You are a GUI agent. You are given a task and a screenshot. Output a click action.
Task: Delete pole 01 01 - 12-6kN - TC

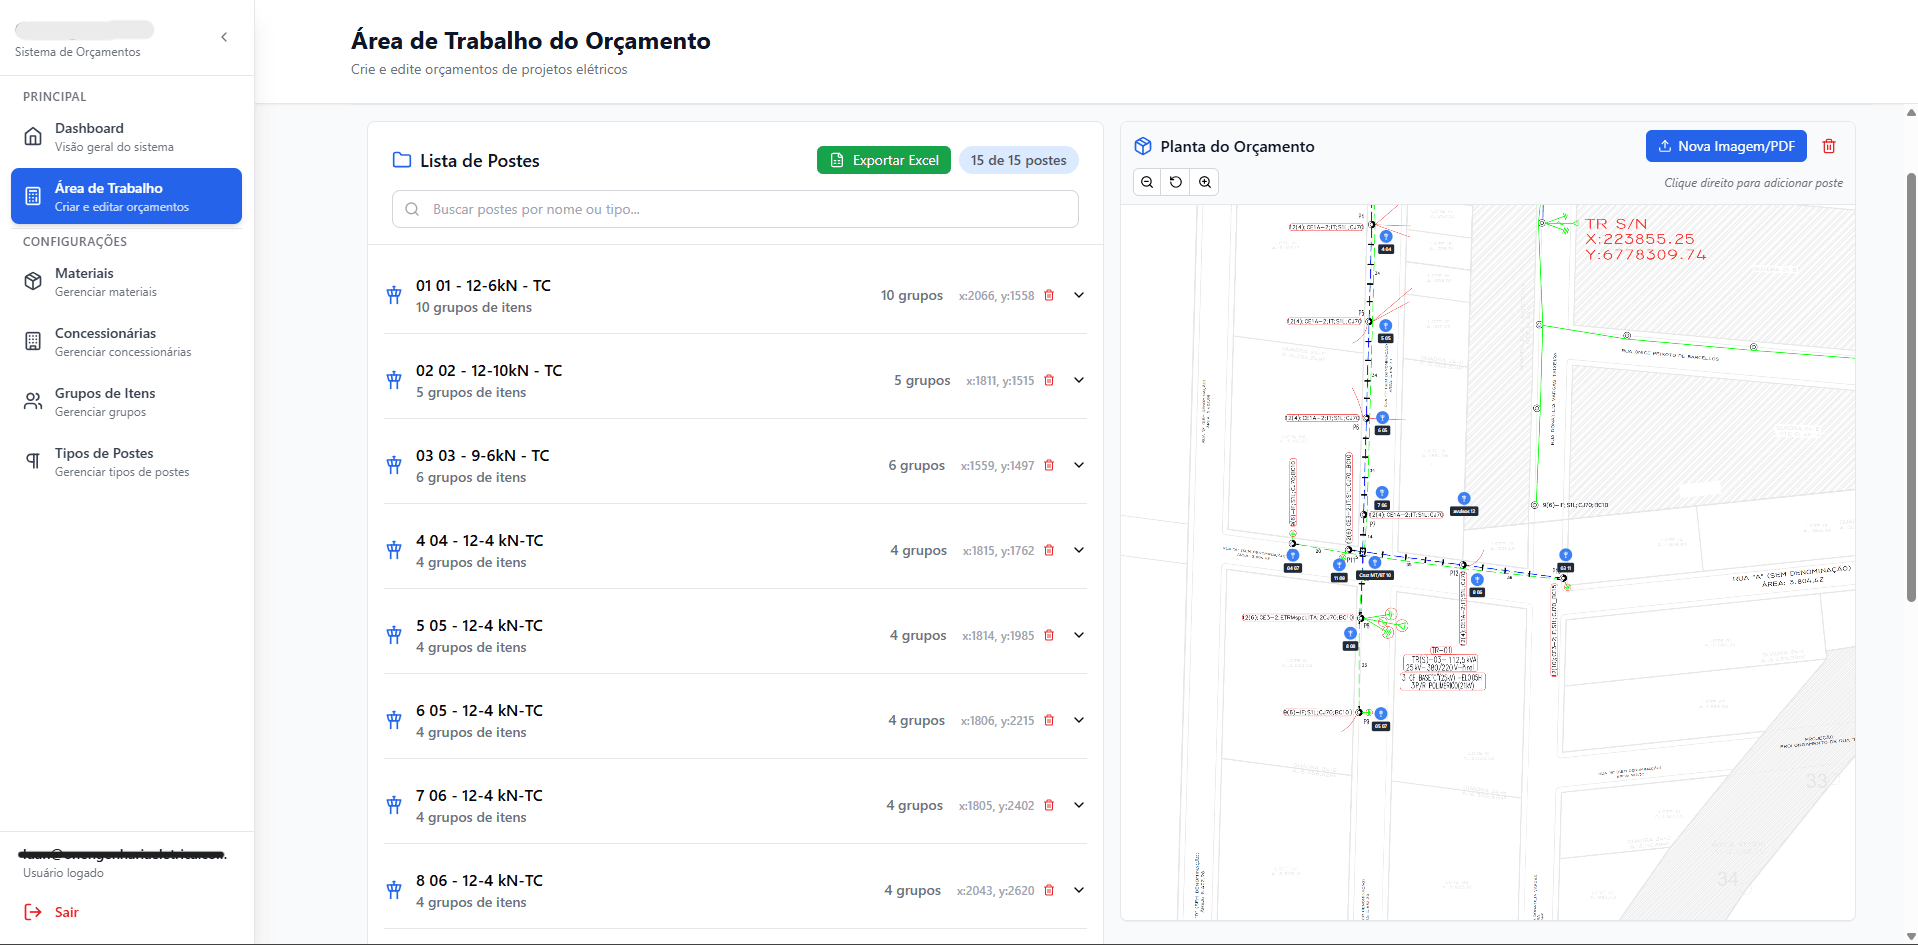coord(1048,295)
